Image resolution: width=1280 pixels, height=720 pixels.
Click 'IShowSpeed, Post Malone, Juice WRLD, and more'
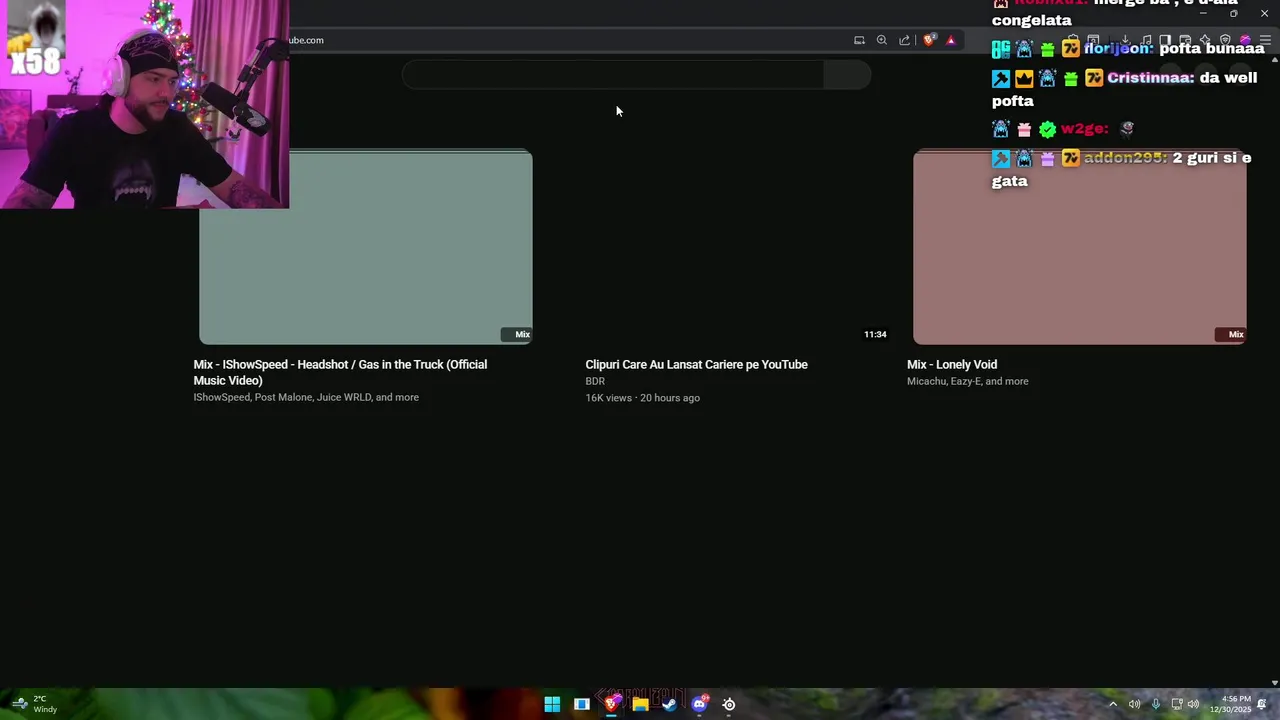(x=306, y=397)
